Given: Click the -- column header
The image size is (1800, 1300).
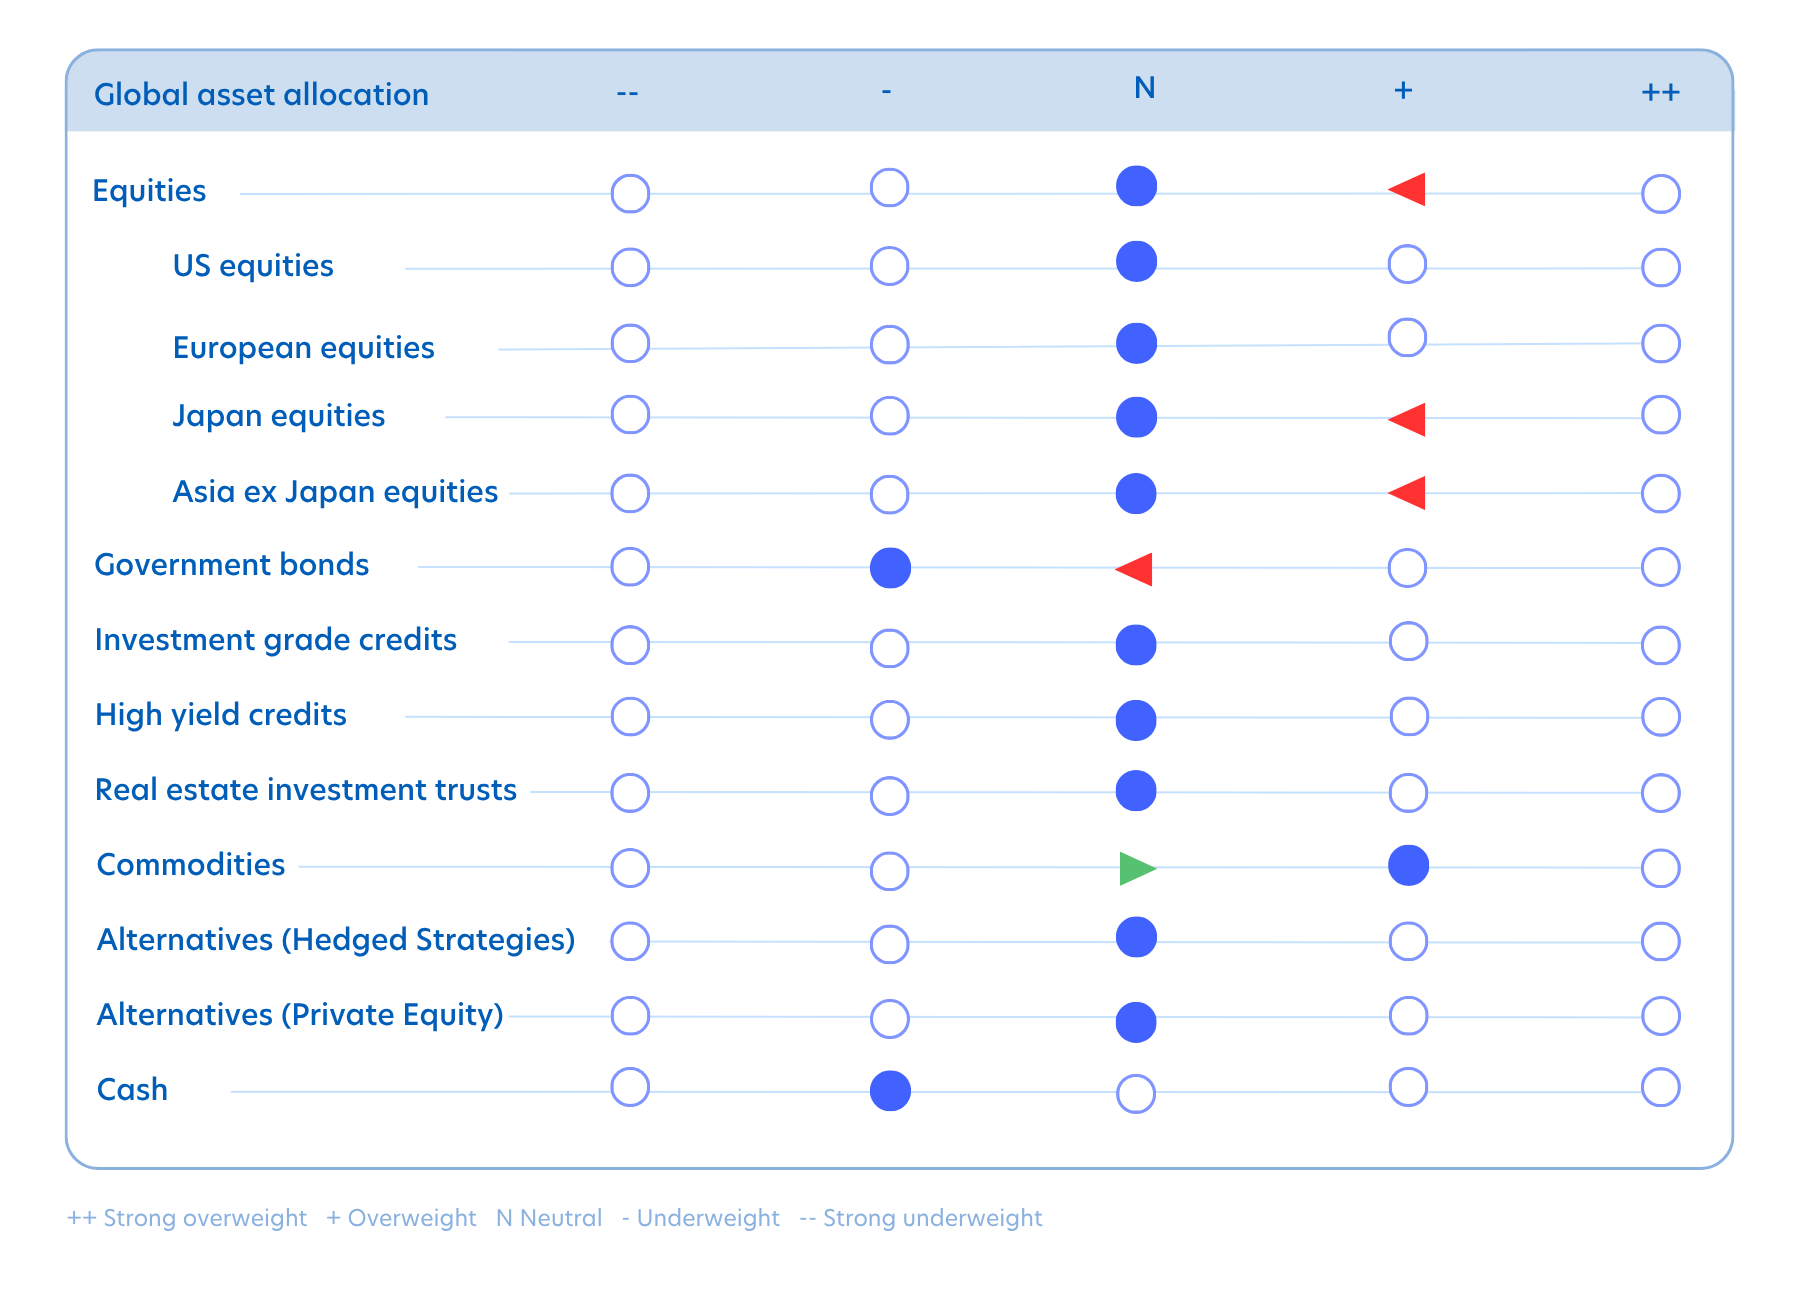Looking at the screenshot, I should [627, 93].
